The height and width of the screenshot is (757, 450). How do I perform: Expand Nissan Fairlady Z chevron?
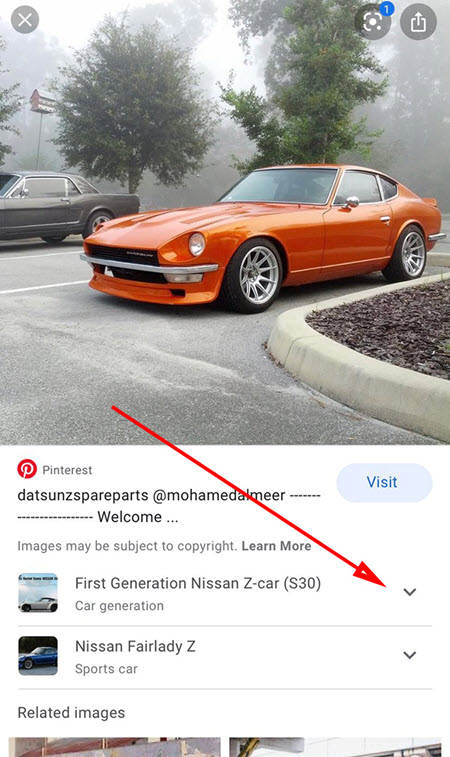click(409, 655)
